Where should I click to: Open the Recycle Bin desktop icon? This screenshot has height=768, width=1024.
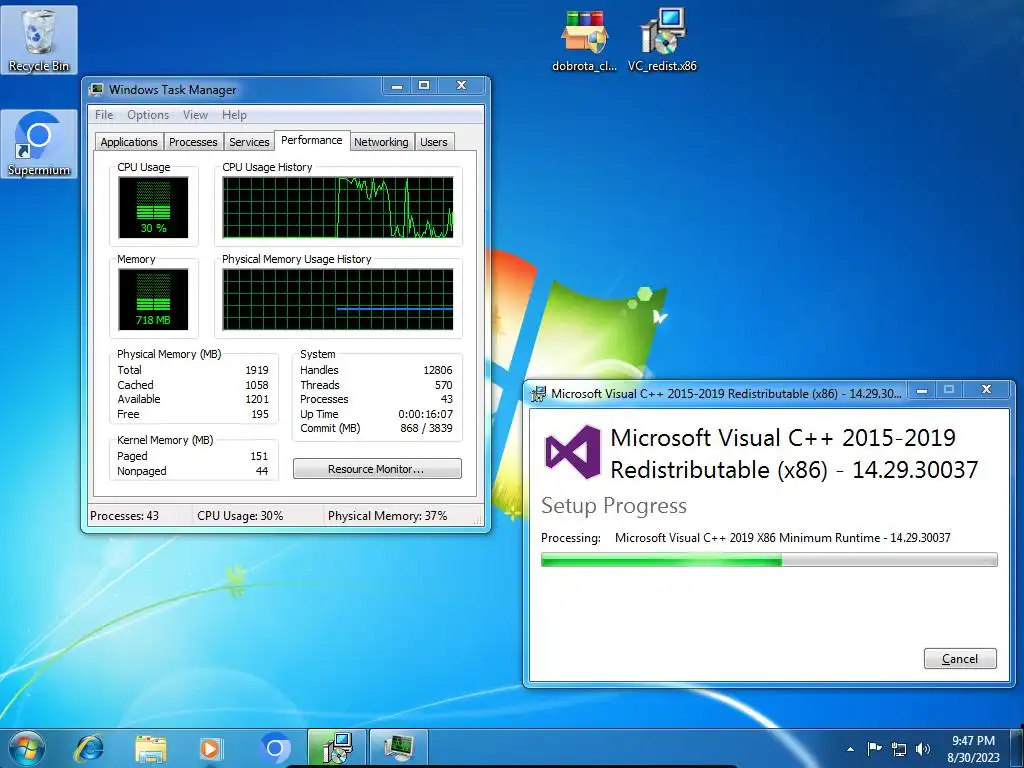pyautogui.click(x=39, y=39)
